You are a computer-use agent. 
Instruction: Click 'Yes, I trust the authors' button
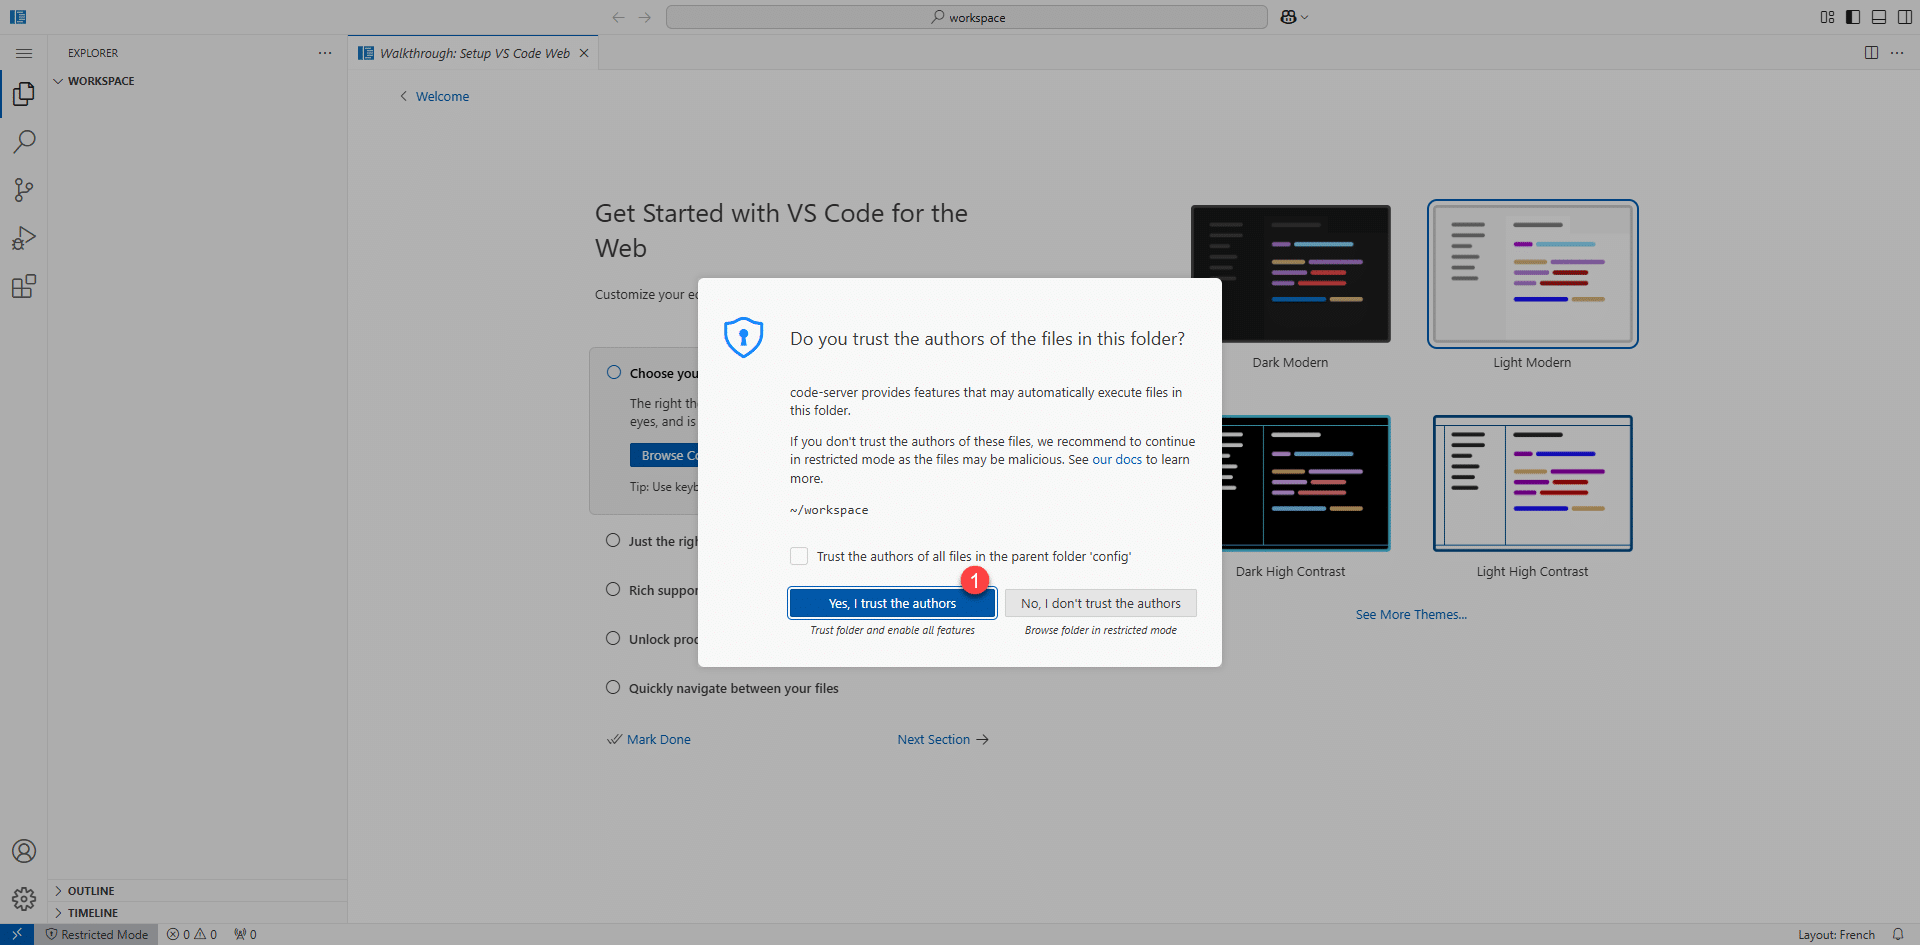(891, 603)
